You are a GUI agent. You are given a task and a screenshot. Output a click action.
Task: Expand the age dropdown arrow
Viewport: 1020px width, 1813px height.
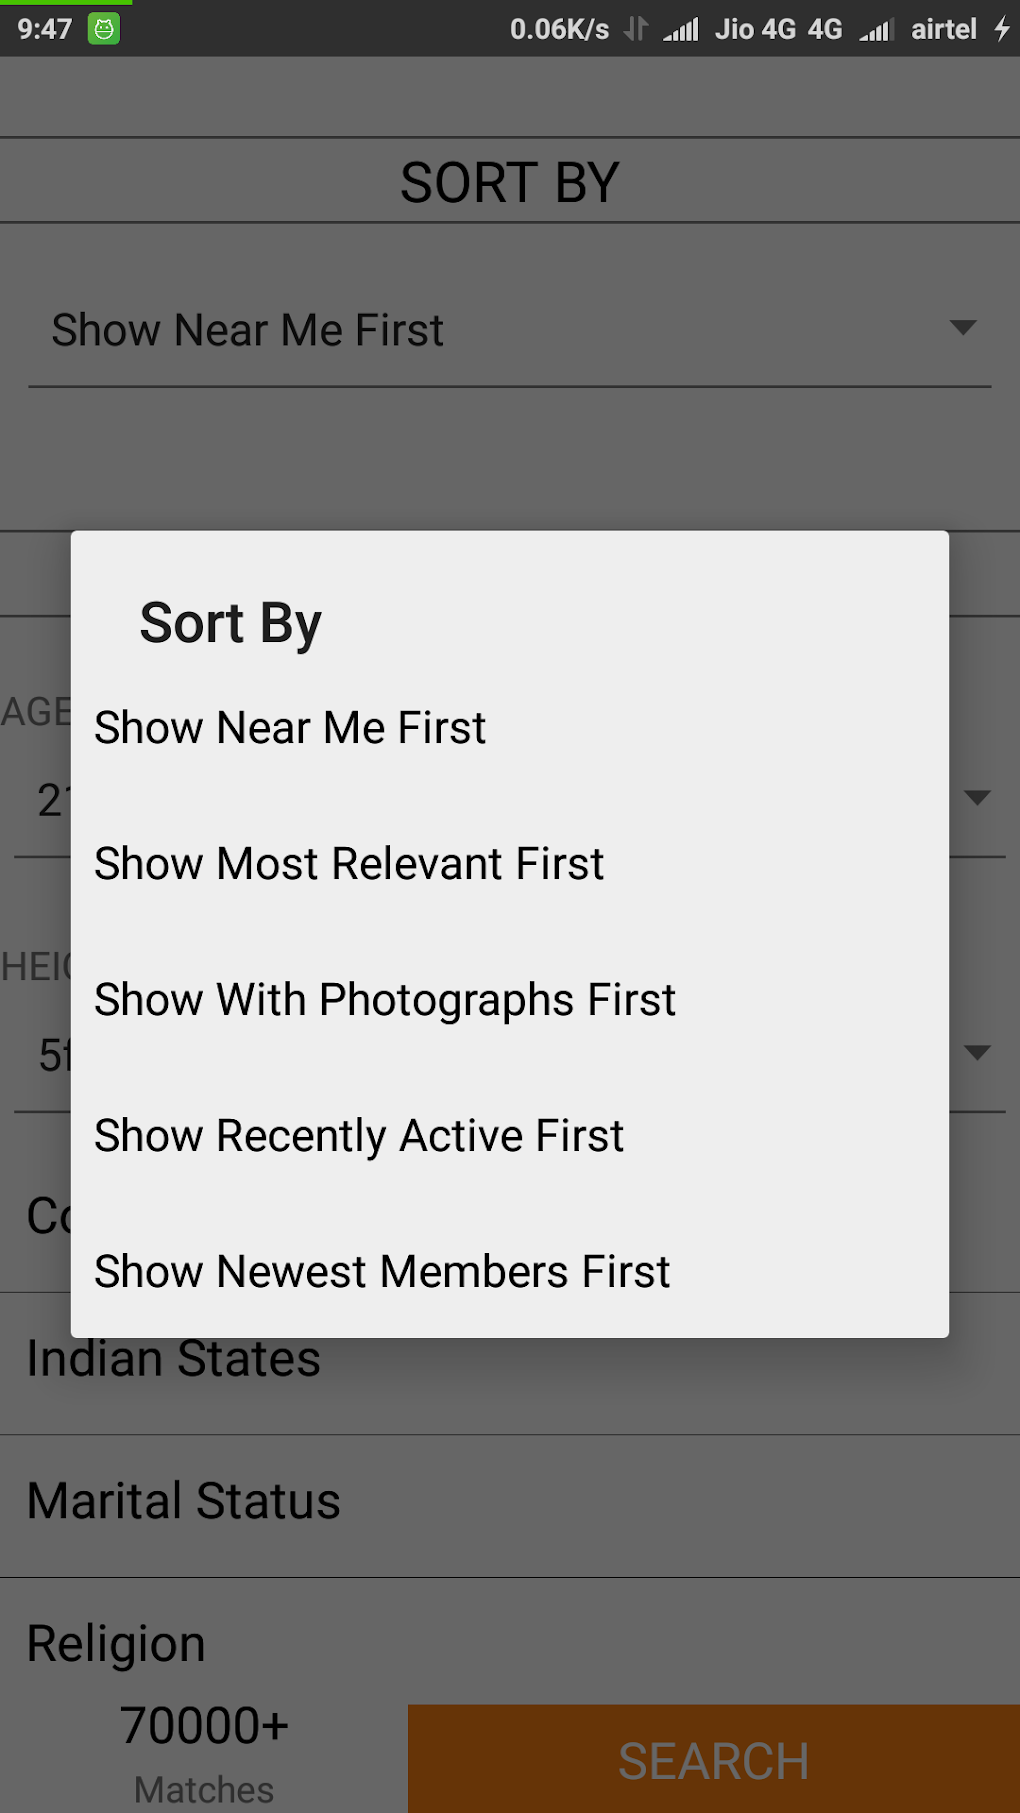(977, 797)
